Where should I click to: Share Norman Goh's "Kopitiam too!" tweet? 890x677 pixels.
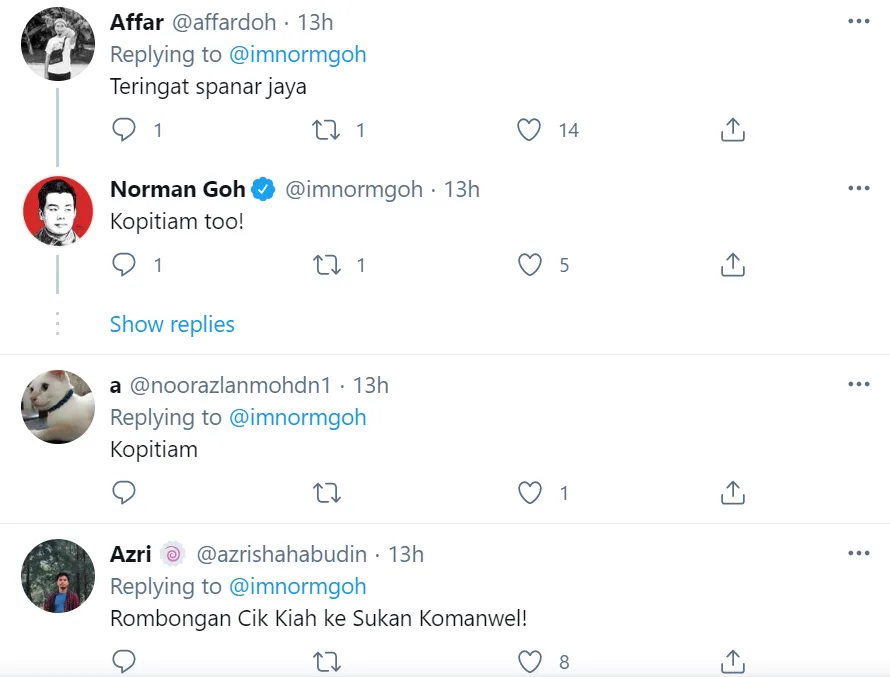pos(732,264)
